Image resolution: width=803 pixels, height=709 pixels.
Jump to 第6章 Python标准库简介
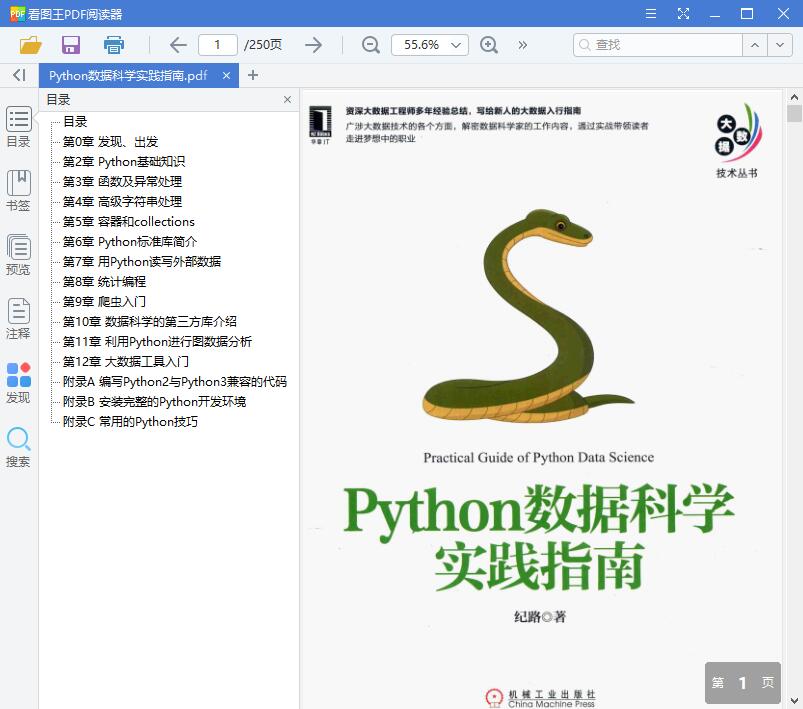130,241
